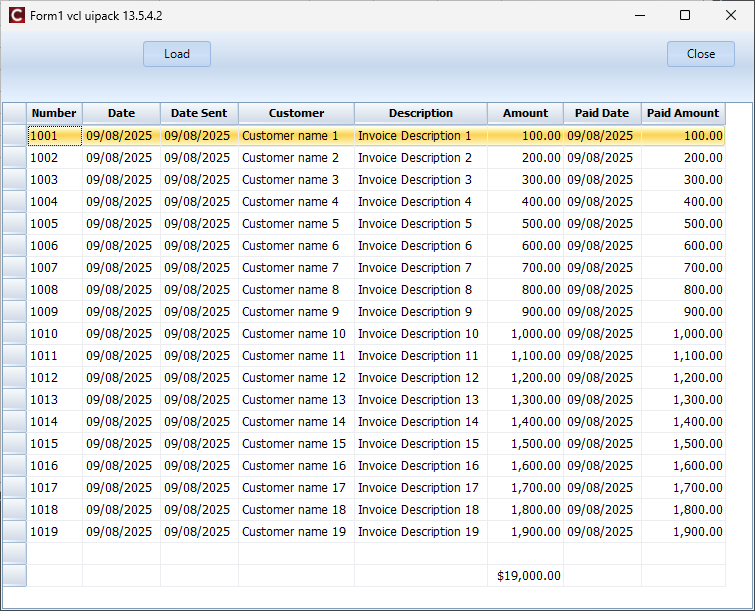This screenshot has height=611, width=755.
Task: Click the app icon in title bar
Action: 15,15
